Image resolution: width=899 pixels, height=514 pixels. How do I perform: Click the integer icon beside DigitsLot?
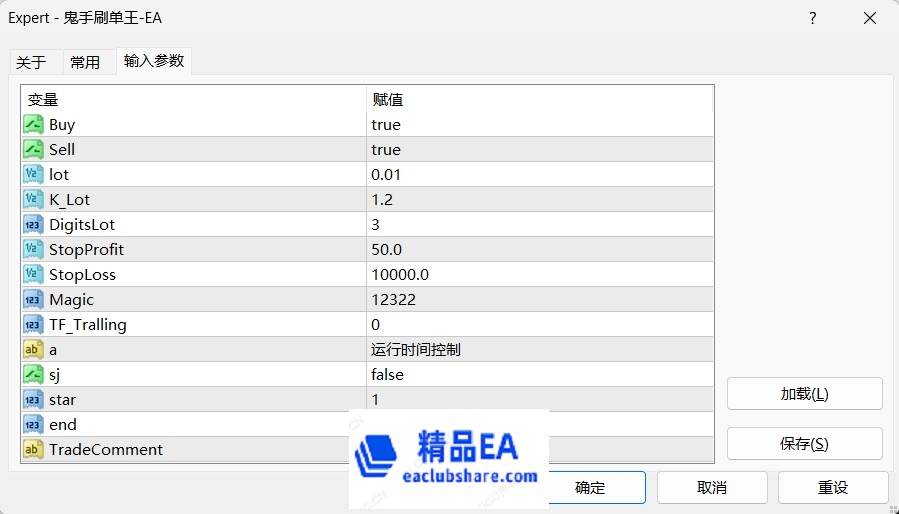[x=33, y=225]
